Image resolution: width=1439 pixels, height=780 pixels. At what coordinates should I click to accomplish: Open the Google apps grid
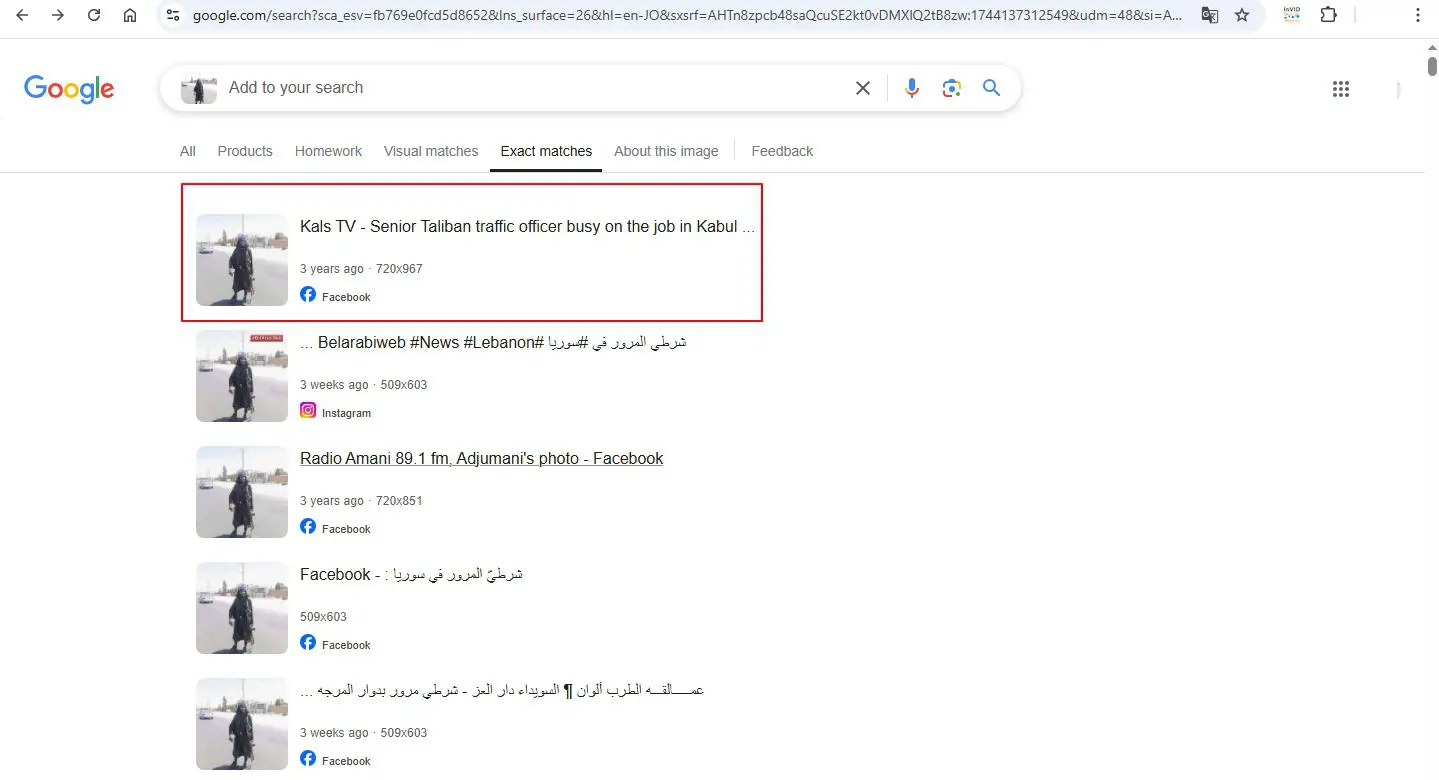coord(1341,89)
